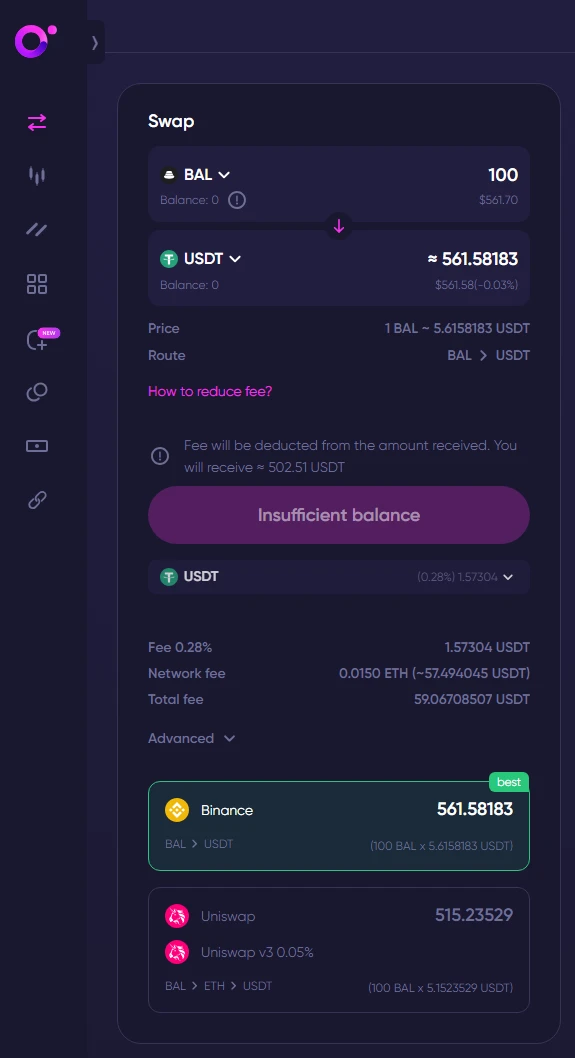Click the Insufficient balance button
Image resolution: width=575 pixels, height=1058 pixels.
pyautogui.click(x=339, y=515)
